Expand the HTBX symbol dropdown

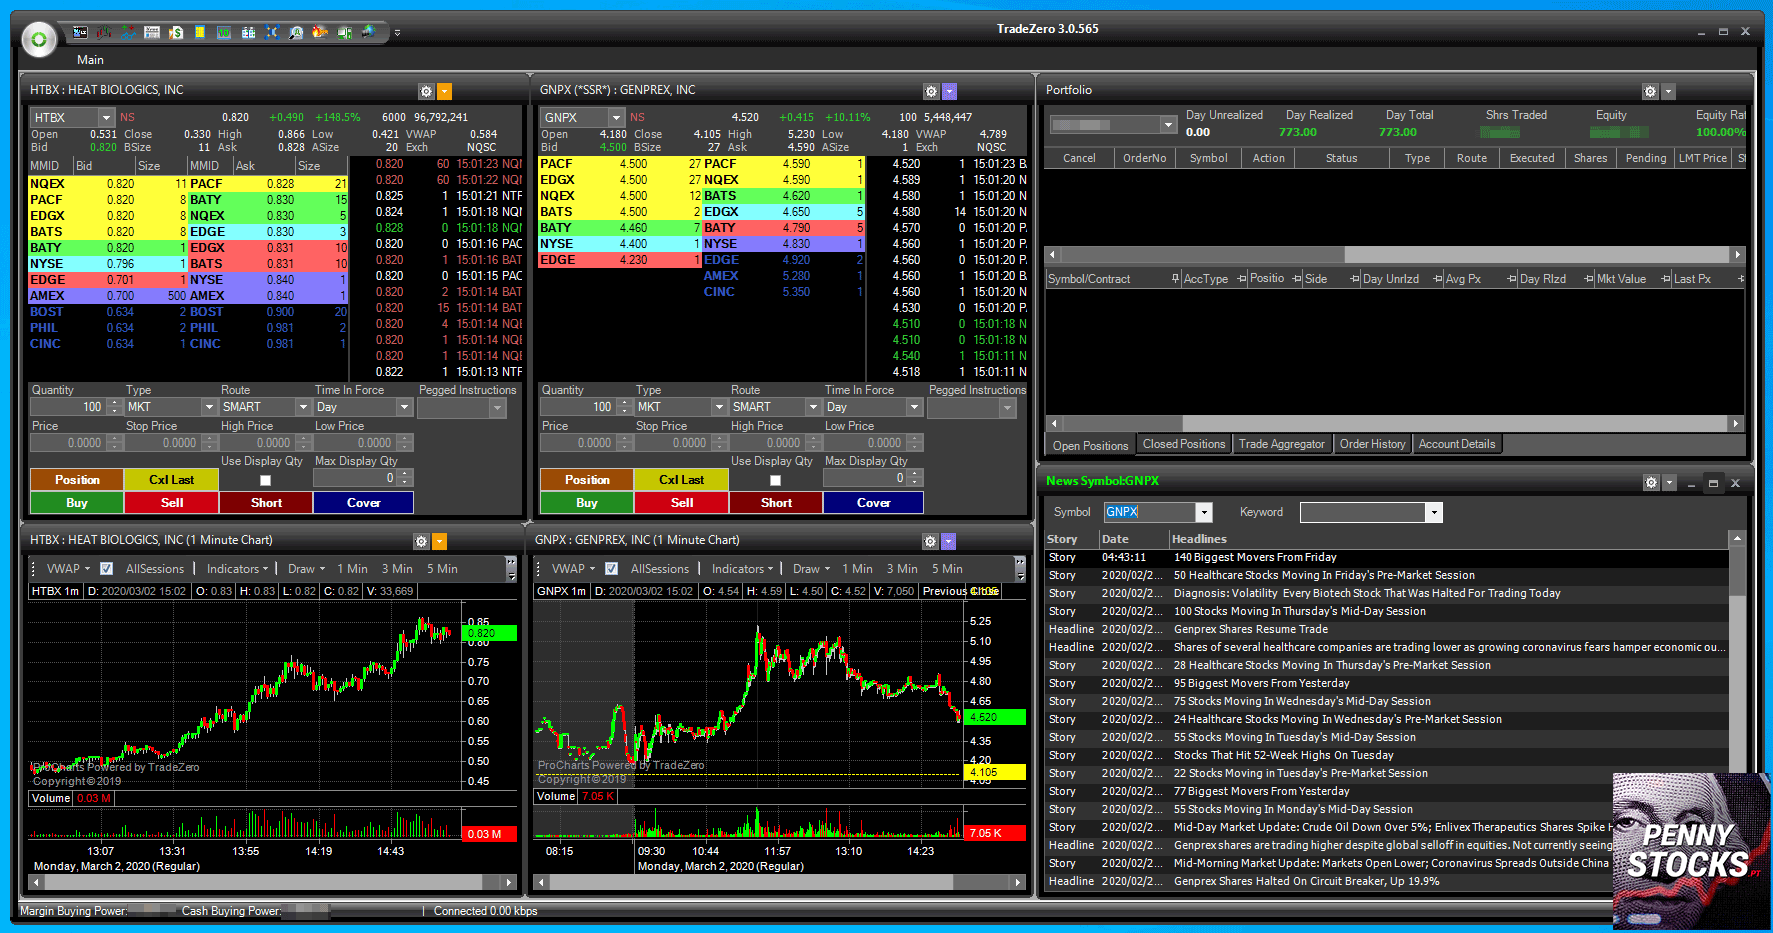(106, 118)
